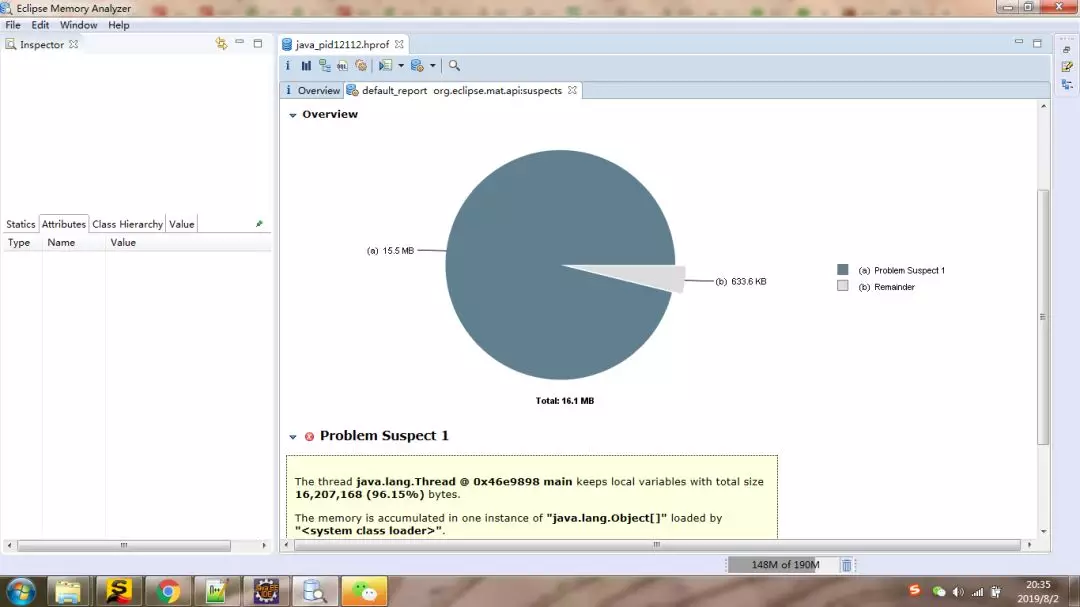Click the '(b) 633.6 KB' pie label
This screenshot has height=607, width=1080.
740,281
